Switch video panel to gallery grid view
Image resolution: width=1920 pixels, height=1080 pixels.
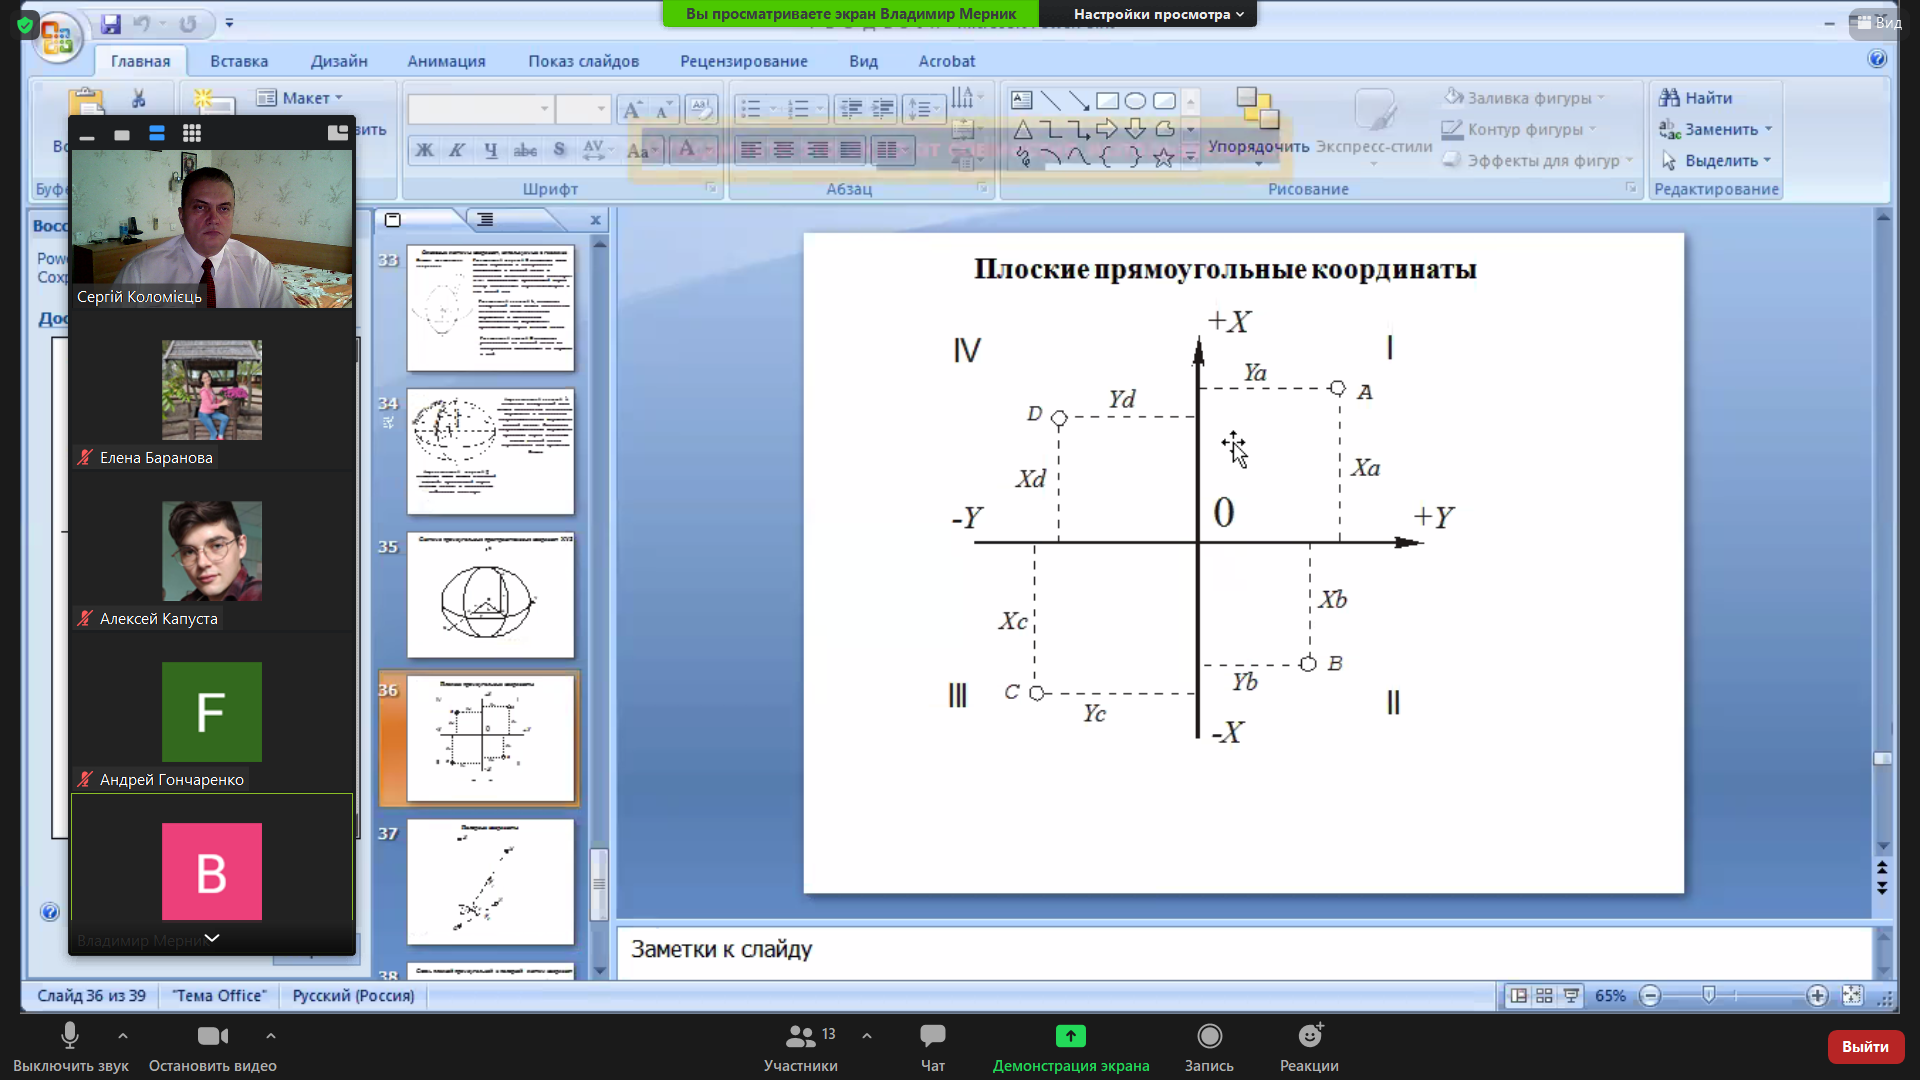[x=192, y=133]
